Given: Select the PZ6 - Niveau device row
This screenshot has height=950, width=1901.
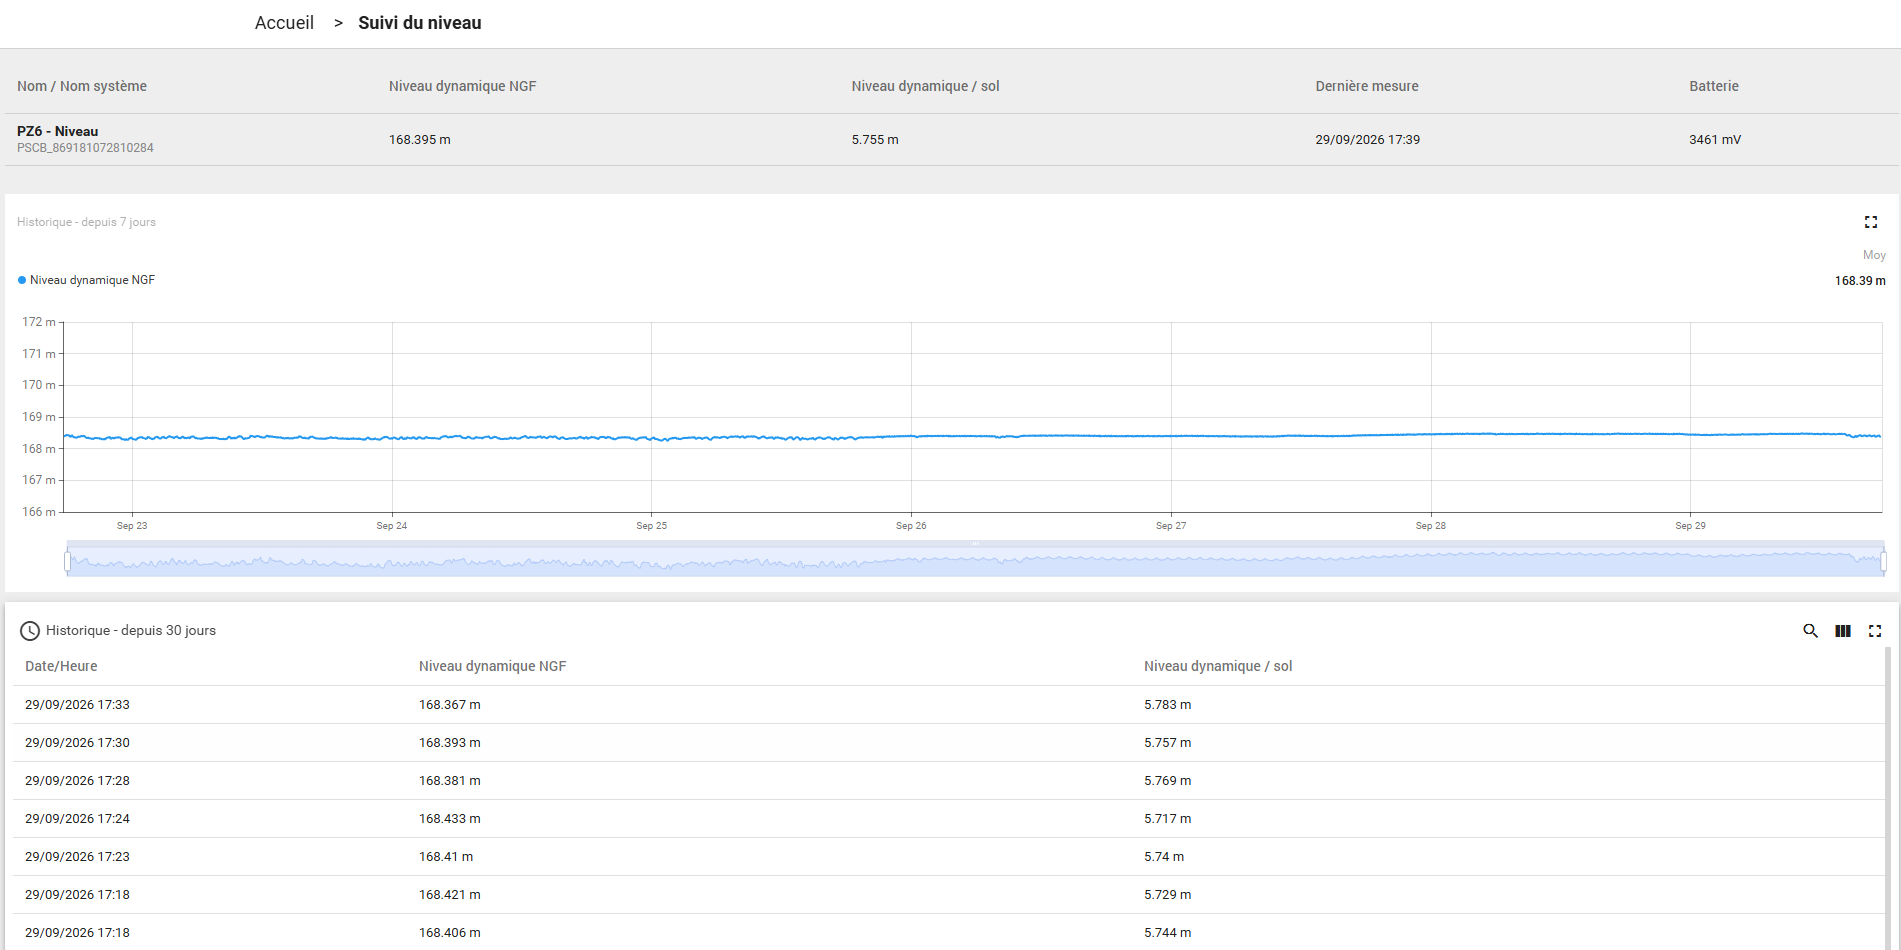Looking at the screenshot, I should click(x=950, y=139).
